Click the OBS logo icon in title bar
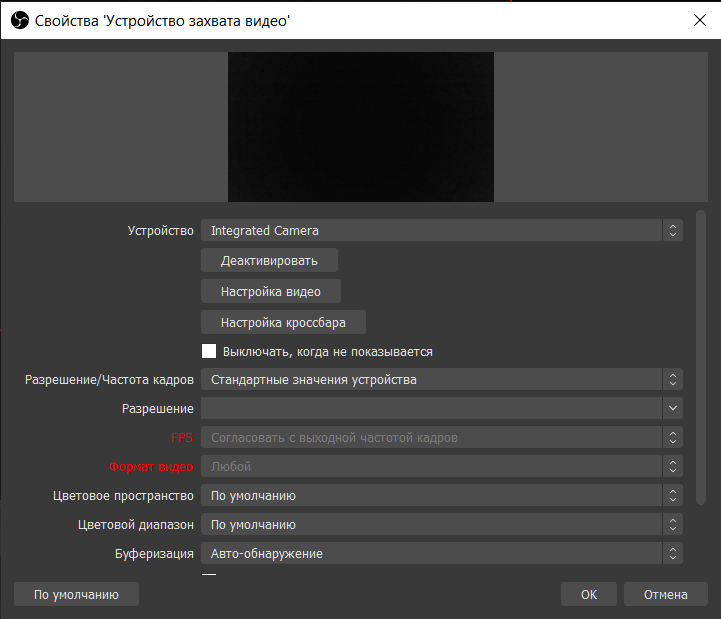The width and height of the screenshot is (721, 619). pyautogui.click(x=20, y=20)
